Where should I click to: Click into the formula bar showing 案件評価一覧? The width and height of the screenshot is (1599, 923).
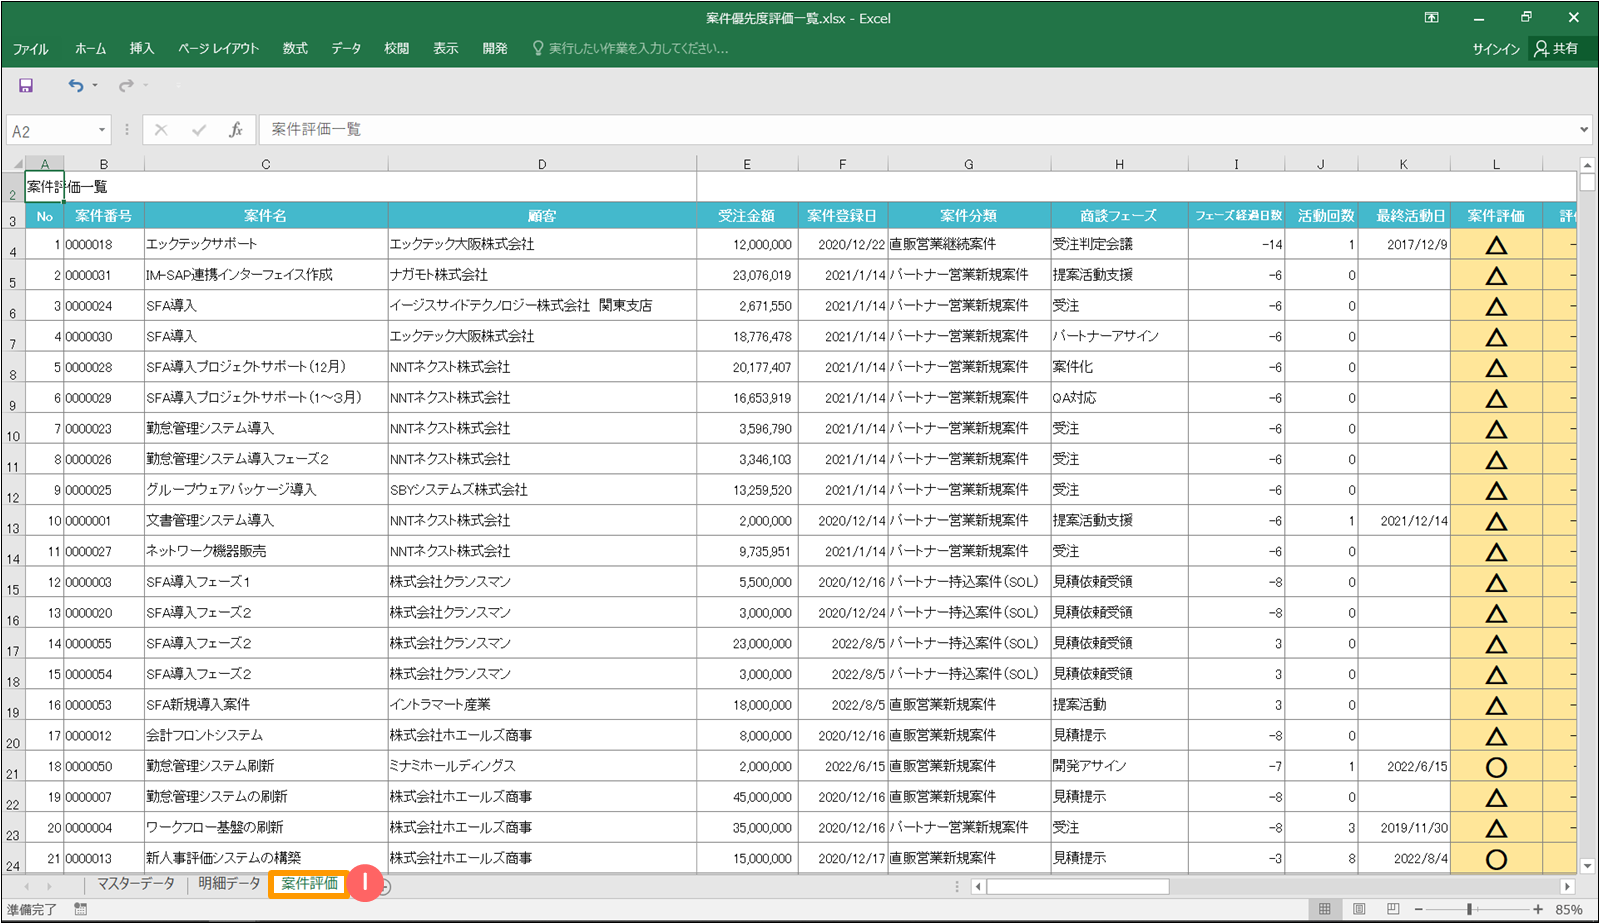[918, 130]
